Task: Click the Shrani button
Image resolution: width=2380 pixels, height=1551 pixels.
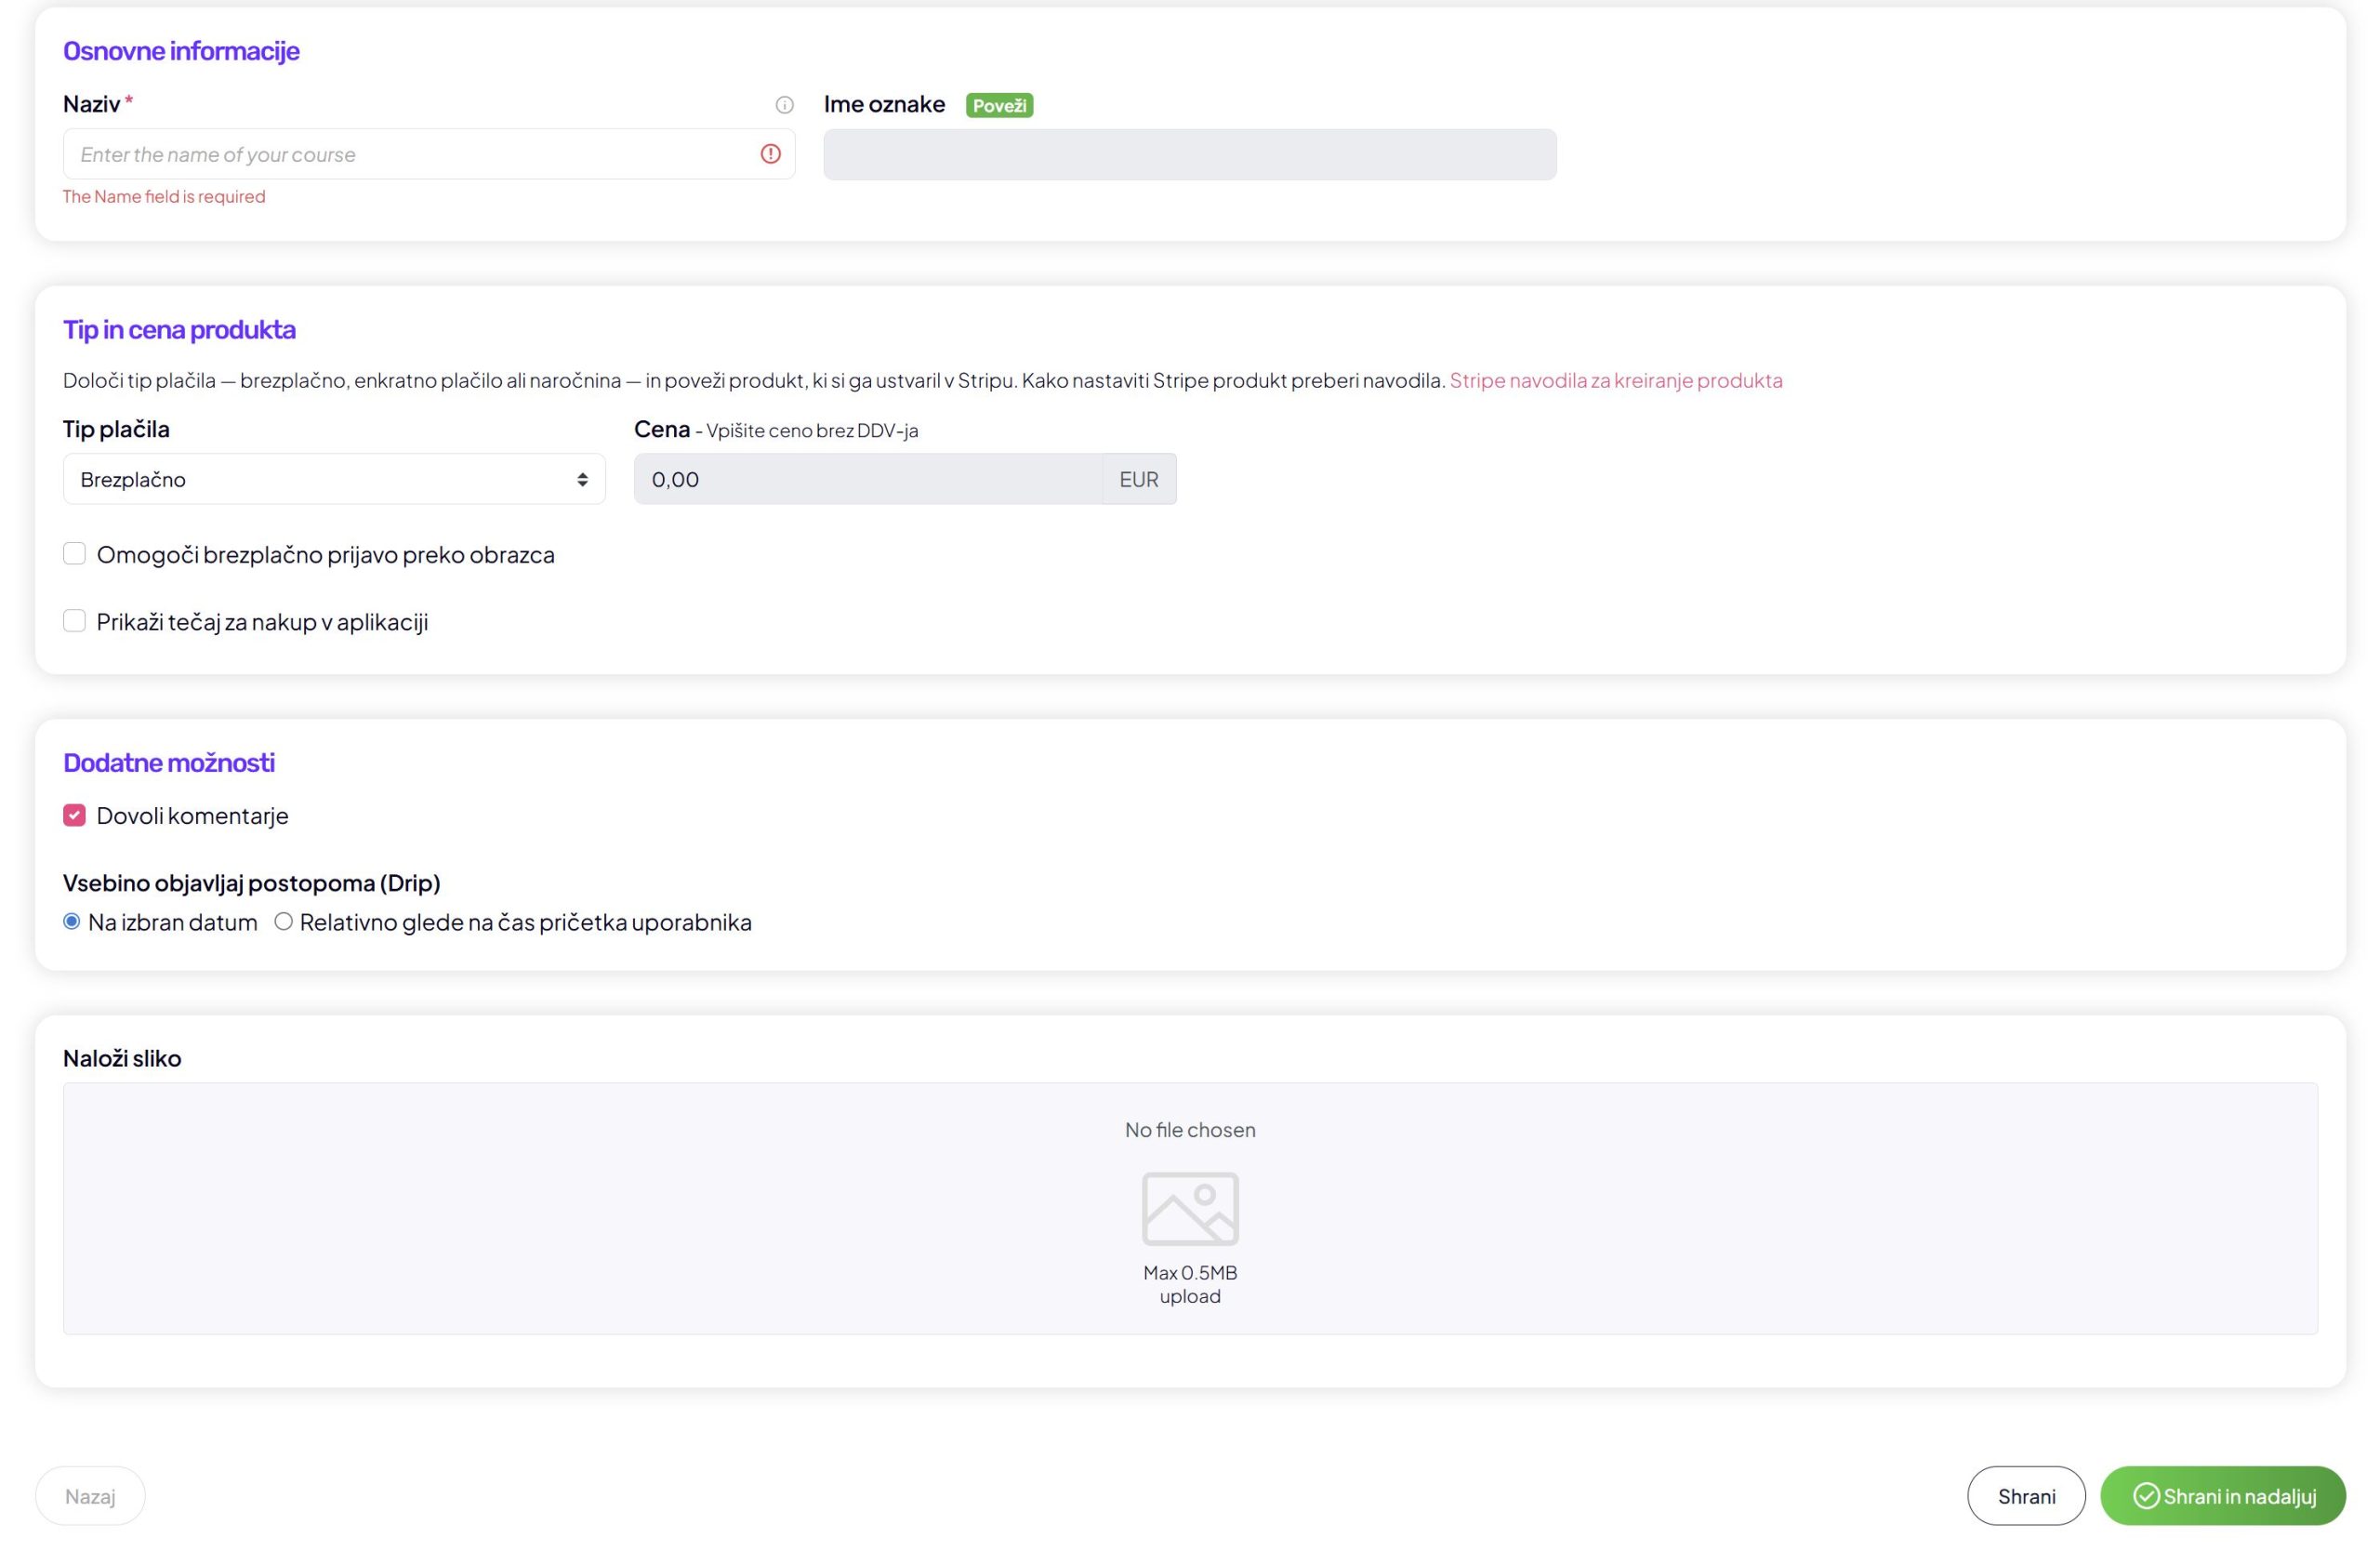Action: click(x=2025, y=1495)
